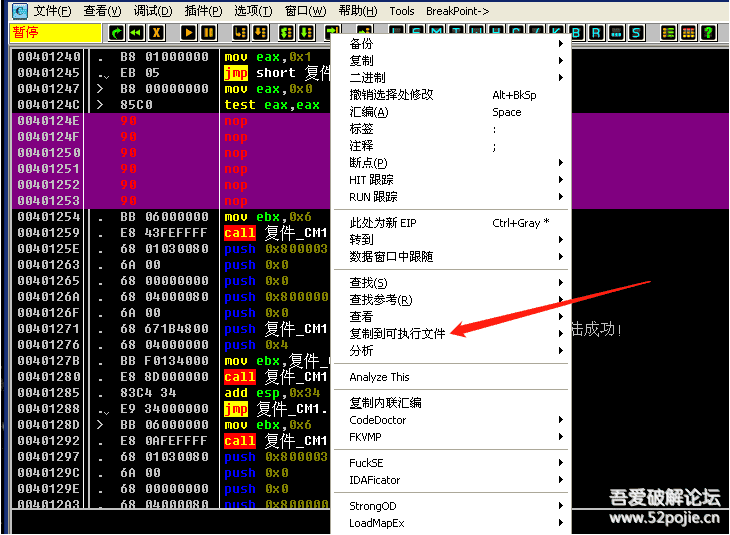Open References window with R icon
The width and height of the screenshot is (730, 535).
[595, 33]
